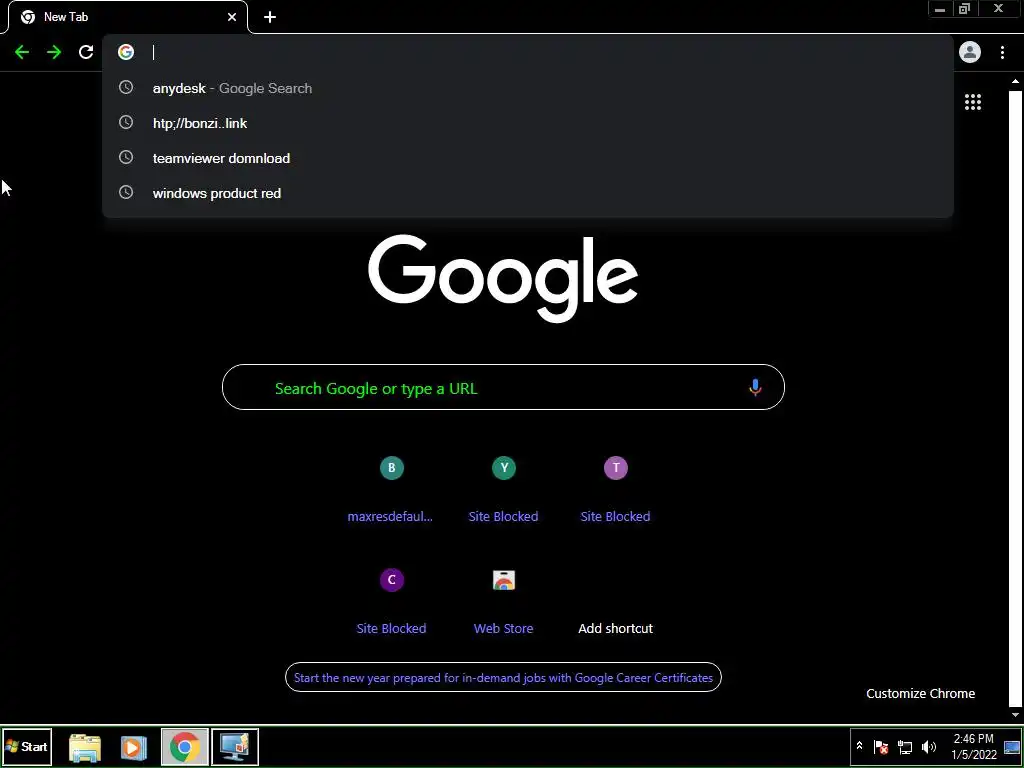Open the T Site Blocked shortcut

point(616,488)
